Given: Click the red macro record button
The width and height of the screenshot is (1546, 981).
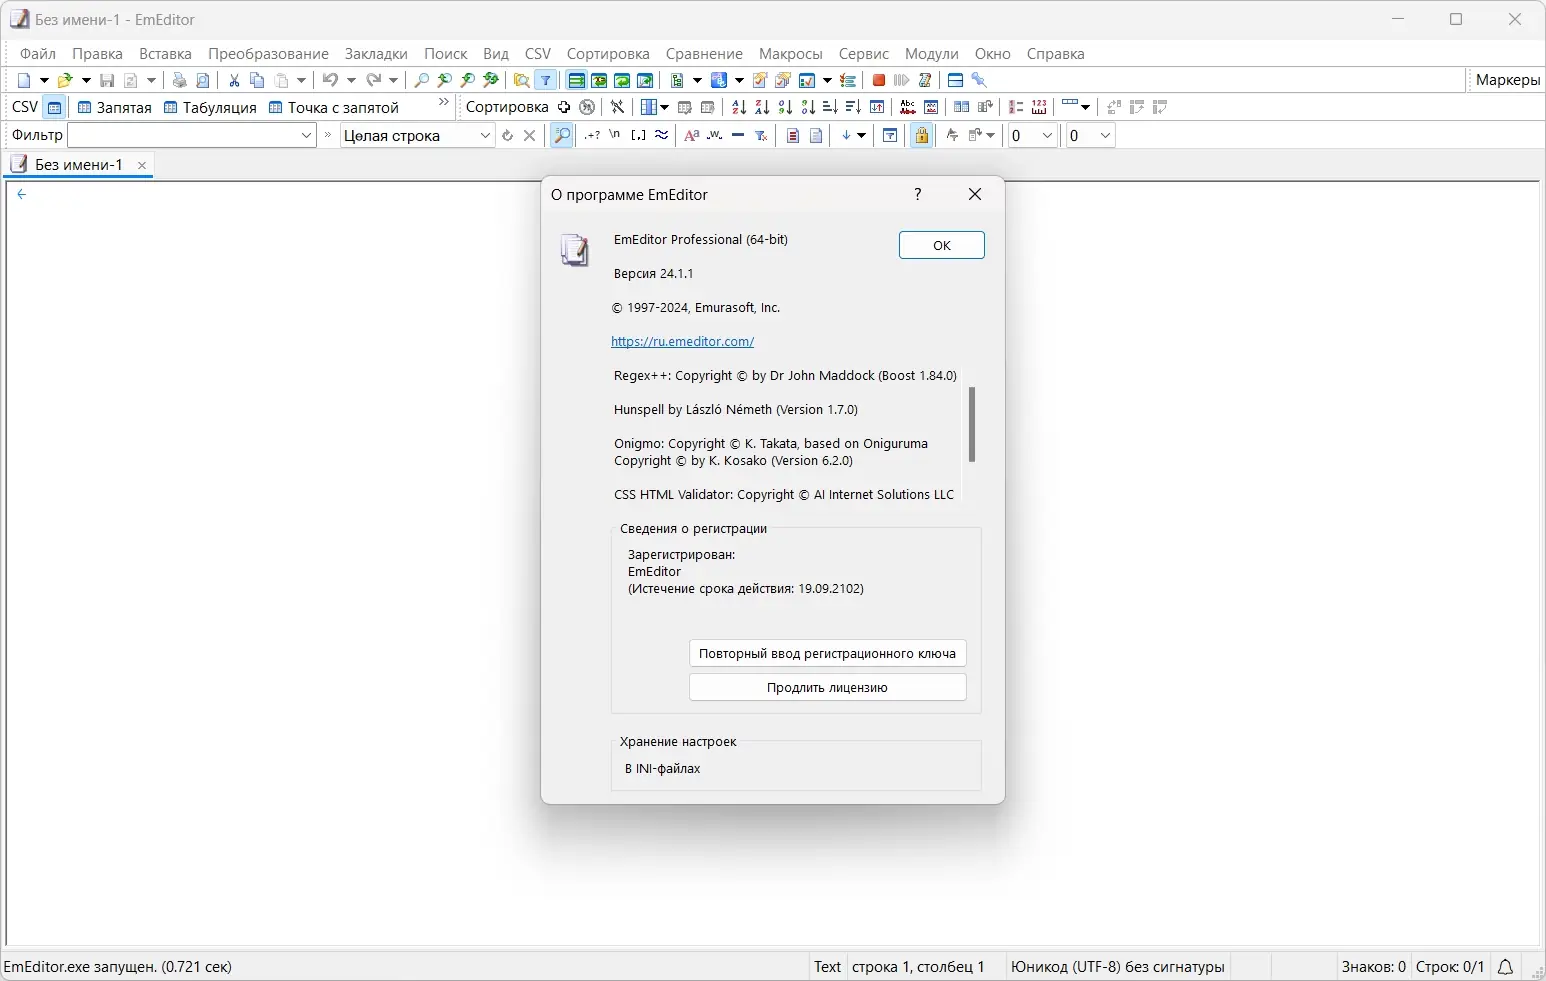Looking at the screenshot, I should click(x=879, y=80).
